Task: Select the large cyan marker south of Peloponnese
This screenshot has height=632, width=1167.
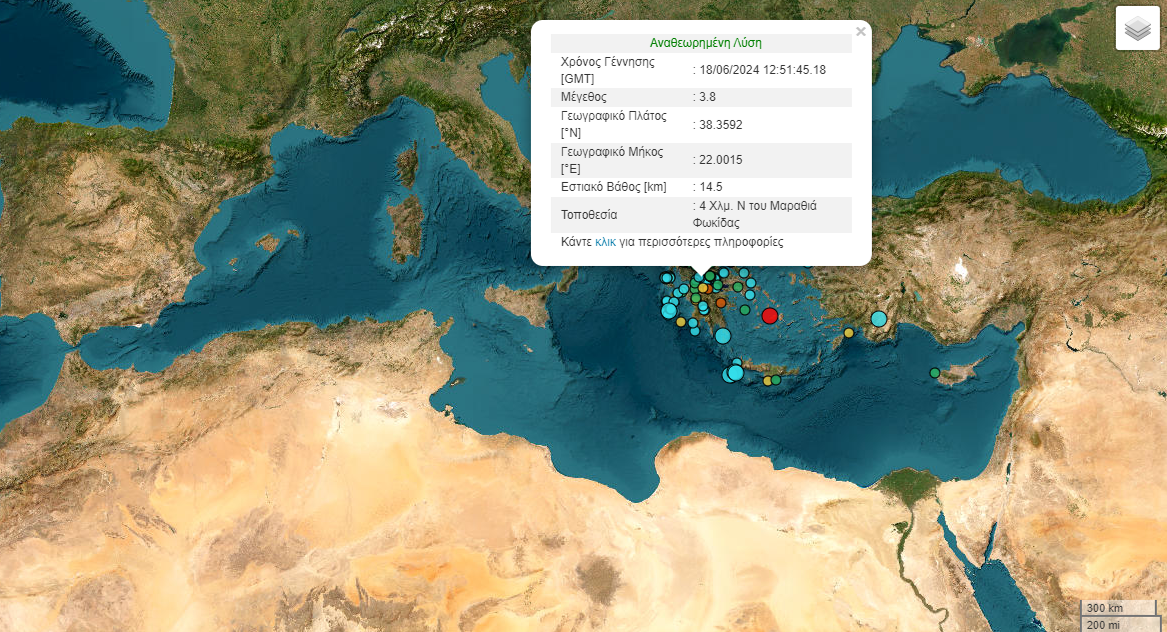Action: (x=723, y=336)
